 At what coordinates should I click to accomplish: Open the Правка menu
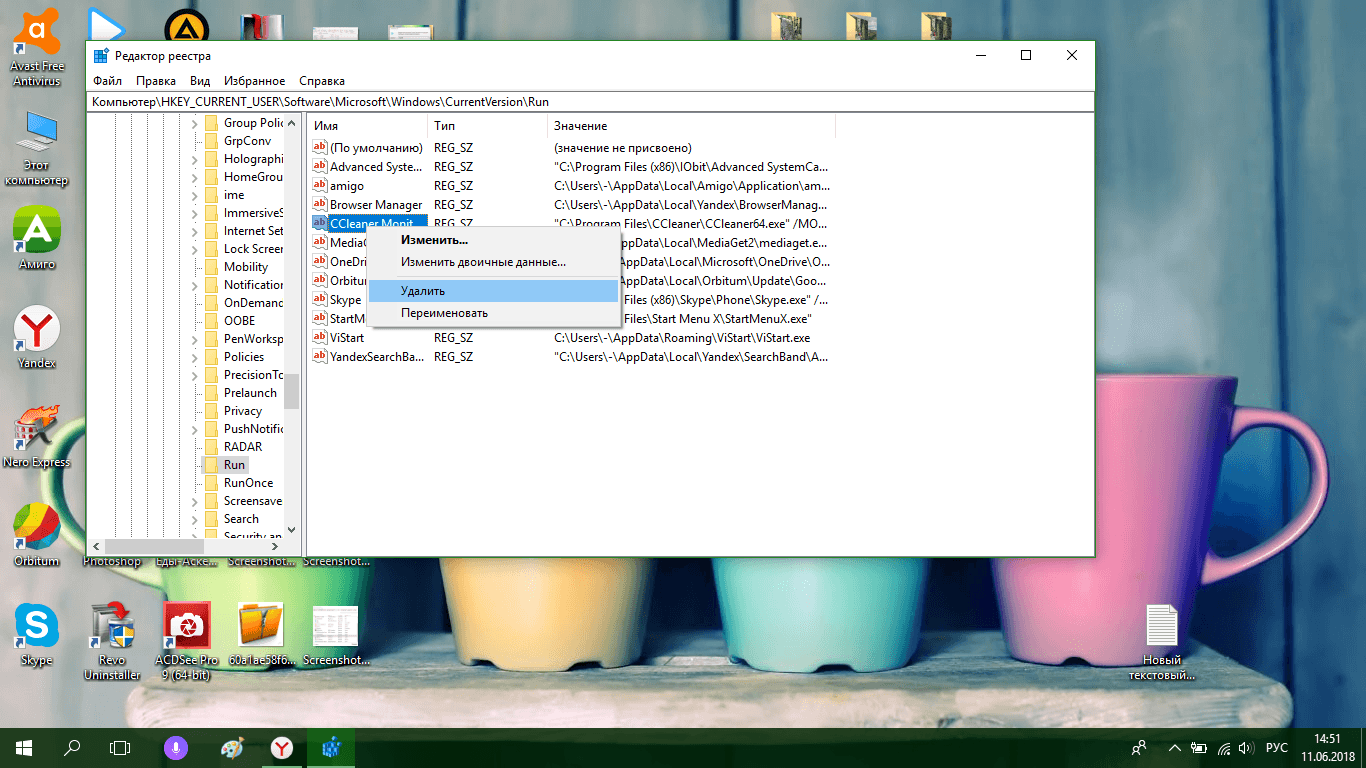tap(156, 81)
